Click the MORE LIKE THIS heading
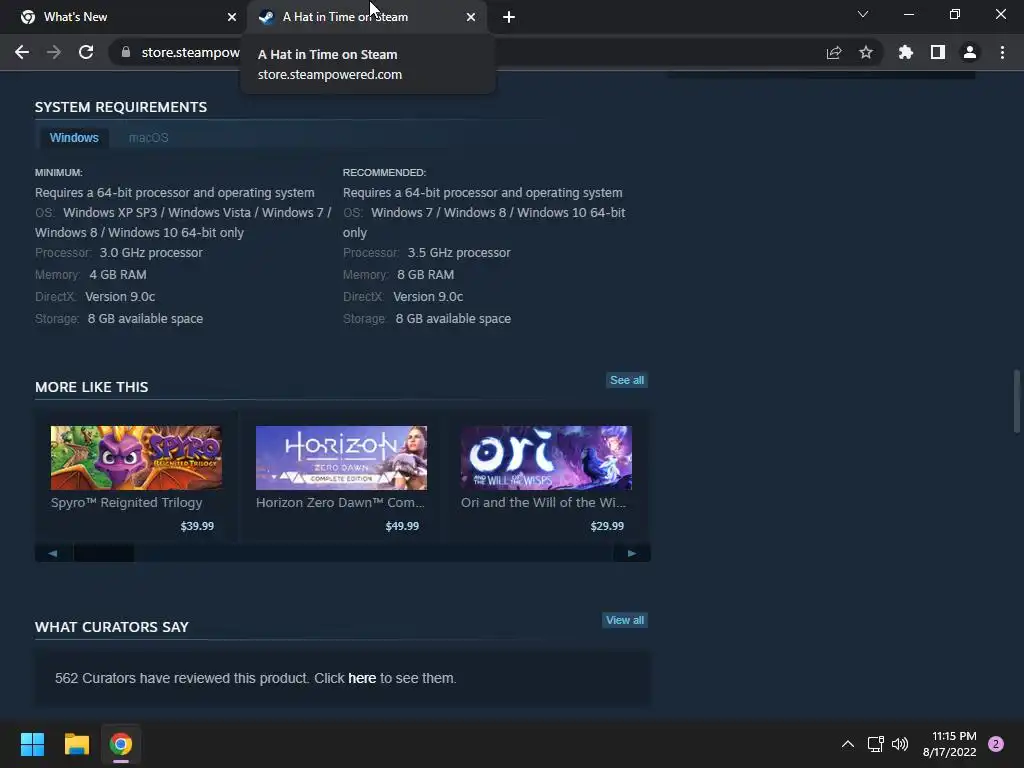 [x=91, y=387]
